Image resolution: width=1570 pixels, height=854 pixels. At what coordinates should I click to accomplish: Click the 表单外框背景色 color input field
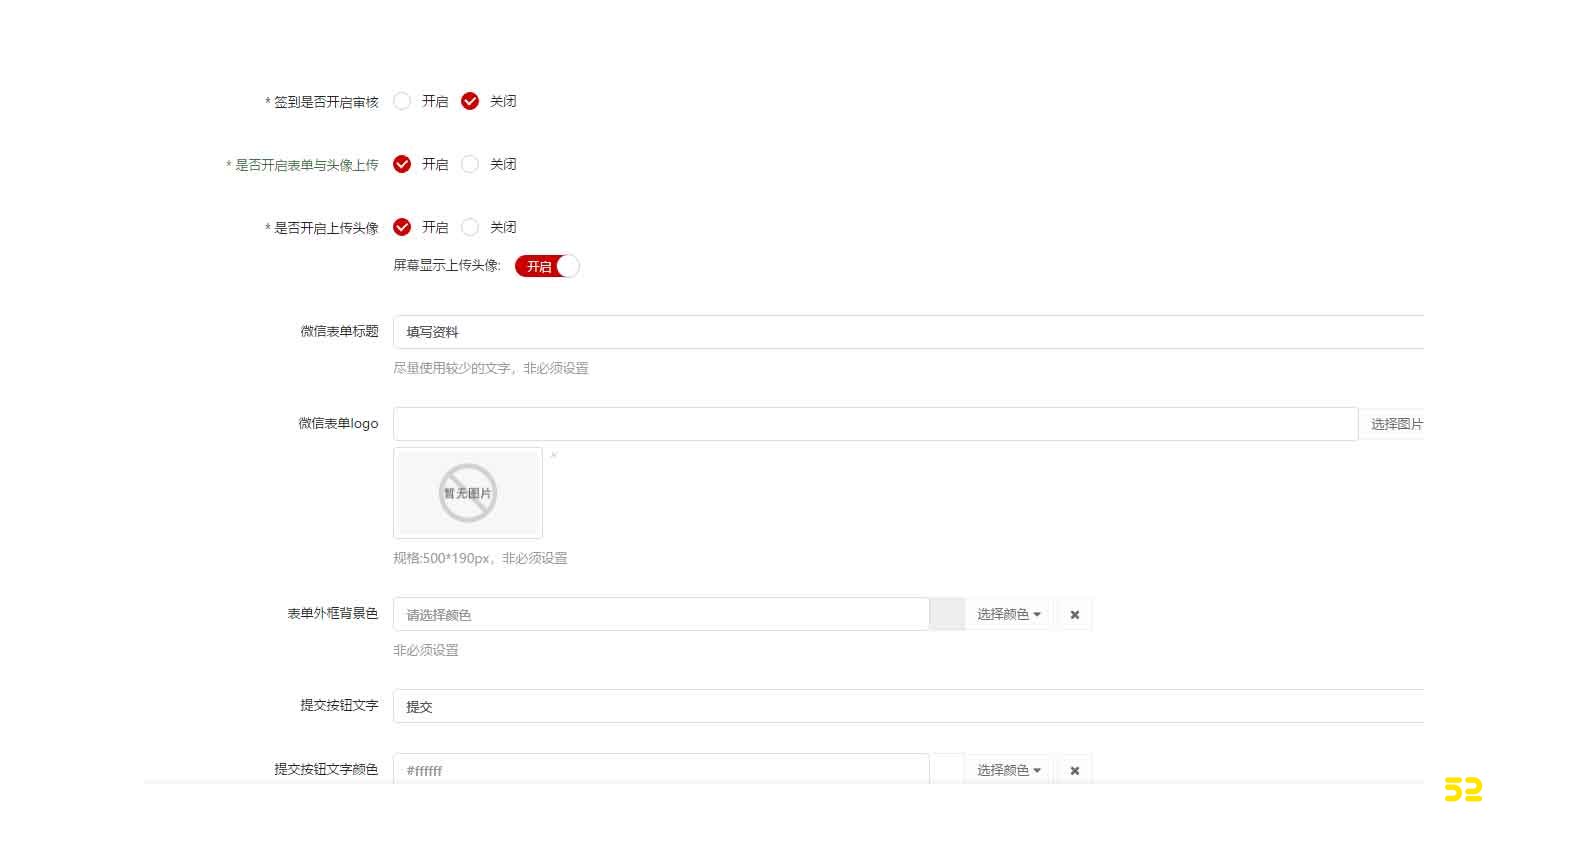(661, 614)
